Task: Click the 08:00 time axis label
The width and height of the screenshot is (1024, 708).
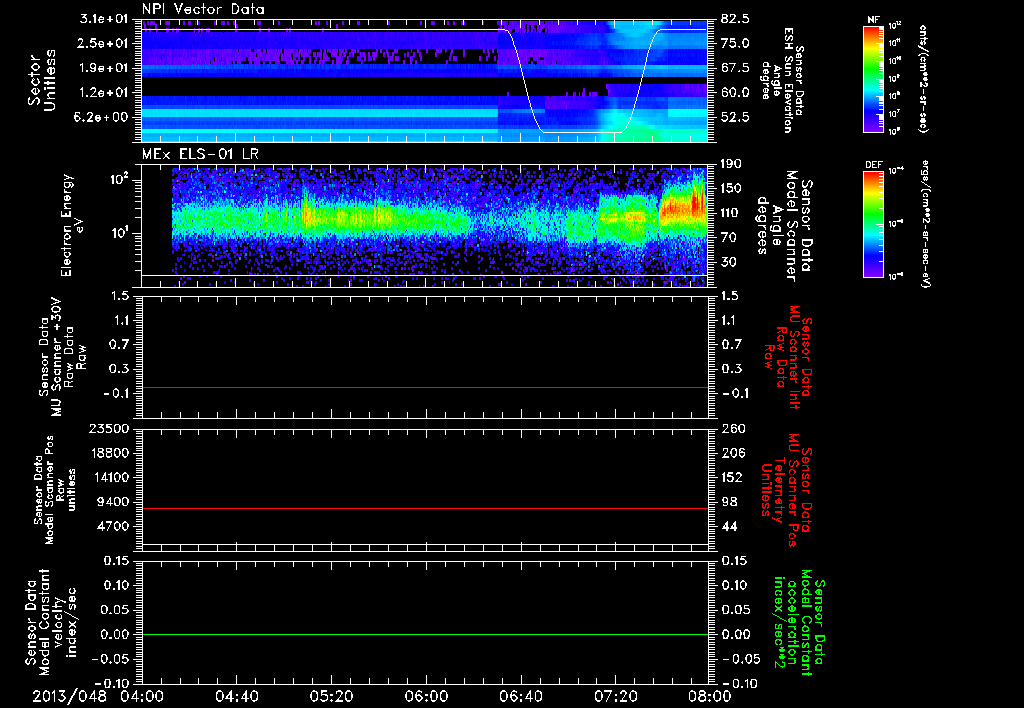Action: click(x=710, y=696)
